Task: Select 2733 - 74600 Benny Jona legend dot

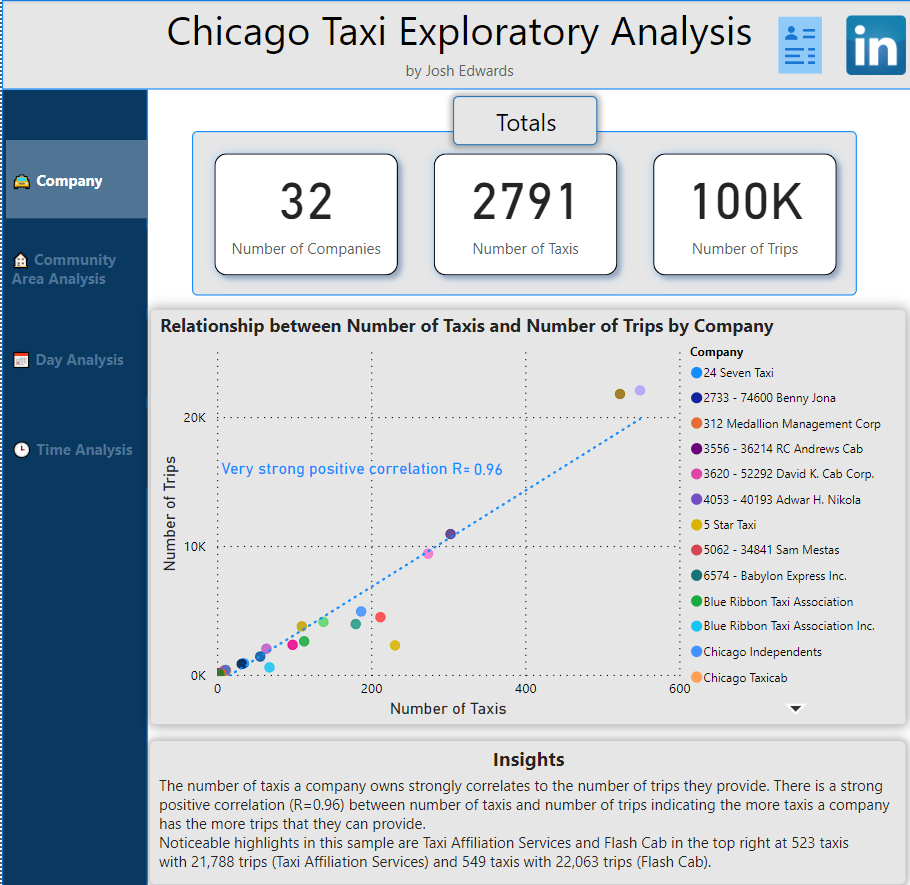Action: [696, 398]
